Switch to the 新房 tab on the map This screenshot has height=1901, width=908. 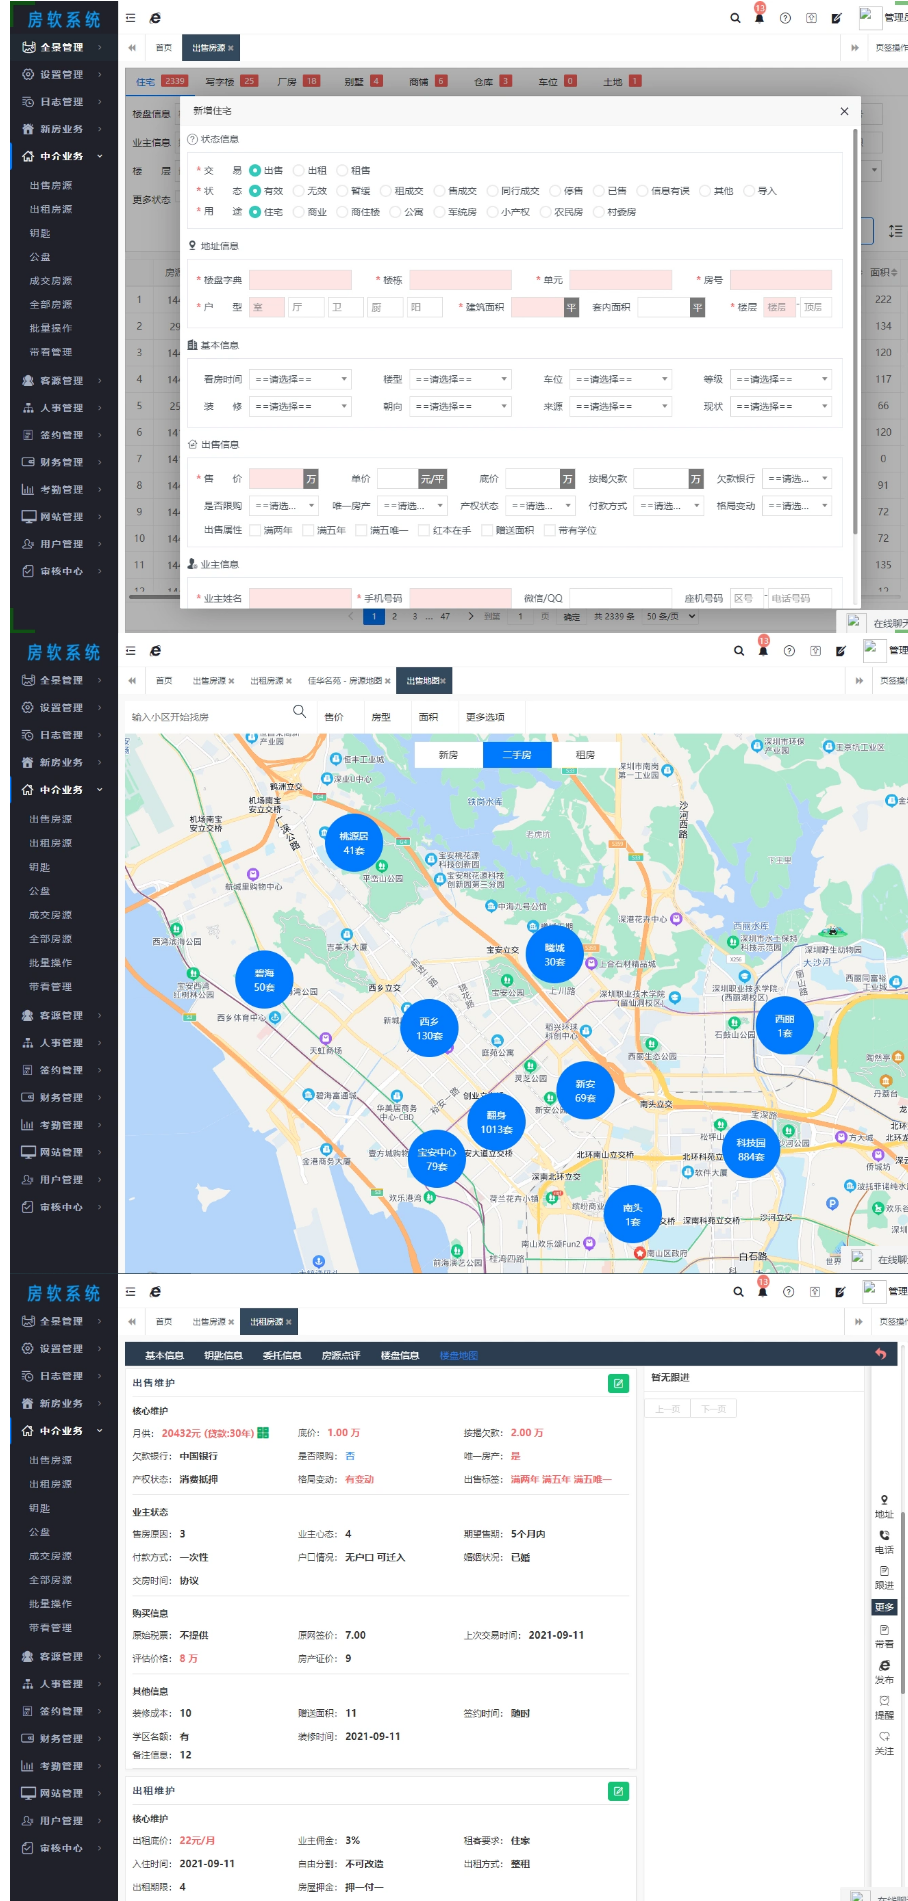tap(448, 755)
